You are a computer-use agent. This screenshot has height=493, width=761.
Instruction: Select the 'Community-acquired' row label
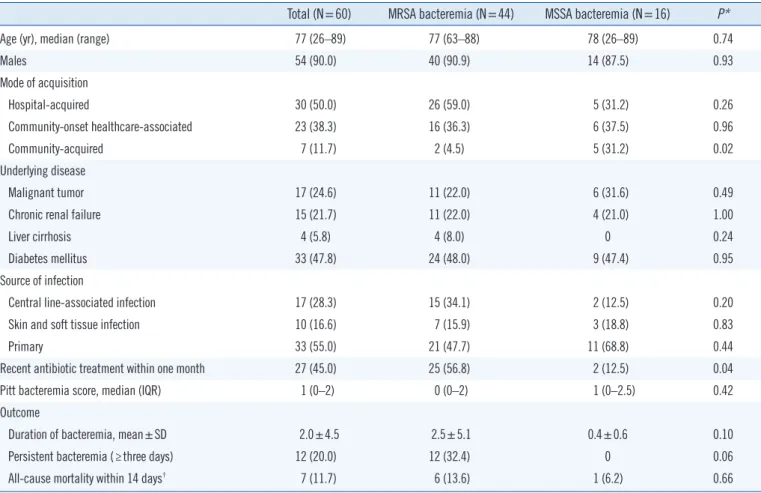[x=55, y=148]
